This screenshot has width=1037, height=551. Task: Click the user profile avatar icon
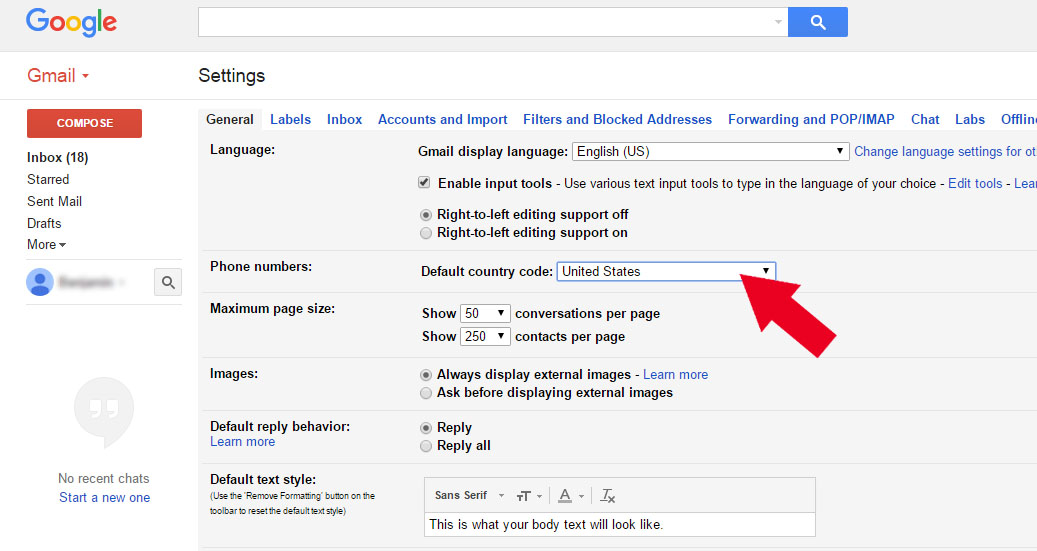click(40, 282)
